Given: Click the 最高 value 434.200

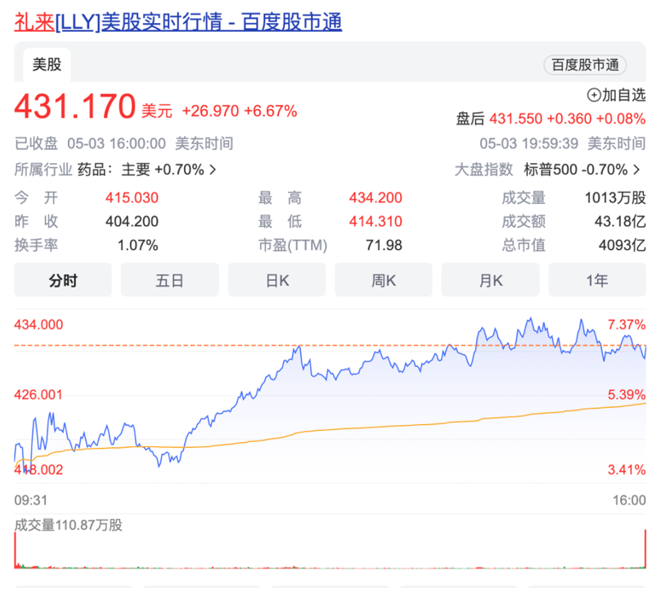Looking at the screenshot, I should coord(376,198).
